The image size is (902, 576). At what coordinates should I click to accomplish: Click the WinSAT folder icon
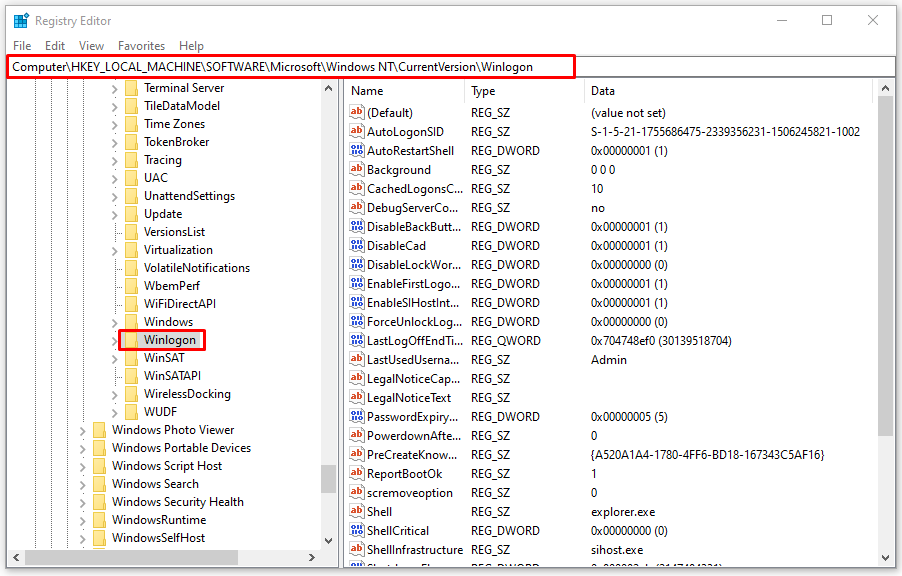point(132,358)
